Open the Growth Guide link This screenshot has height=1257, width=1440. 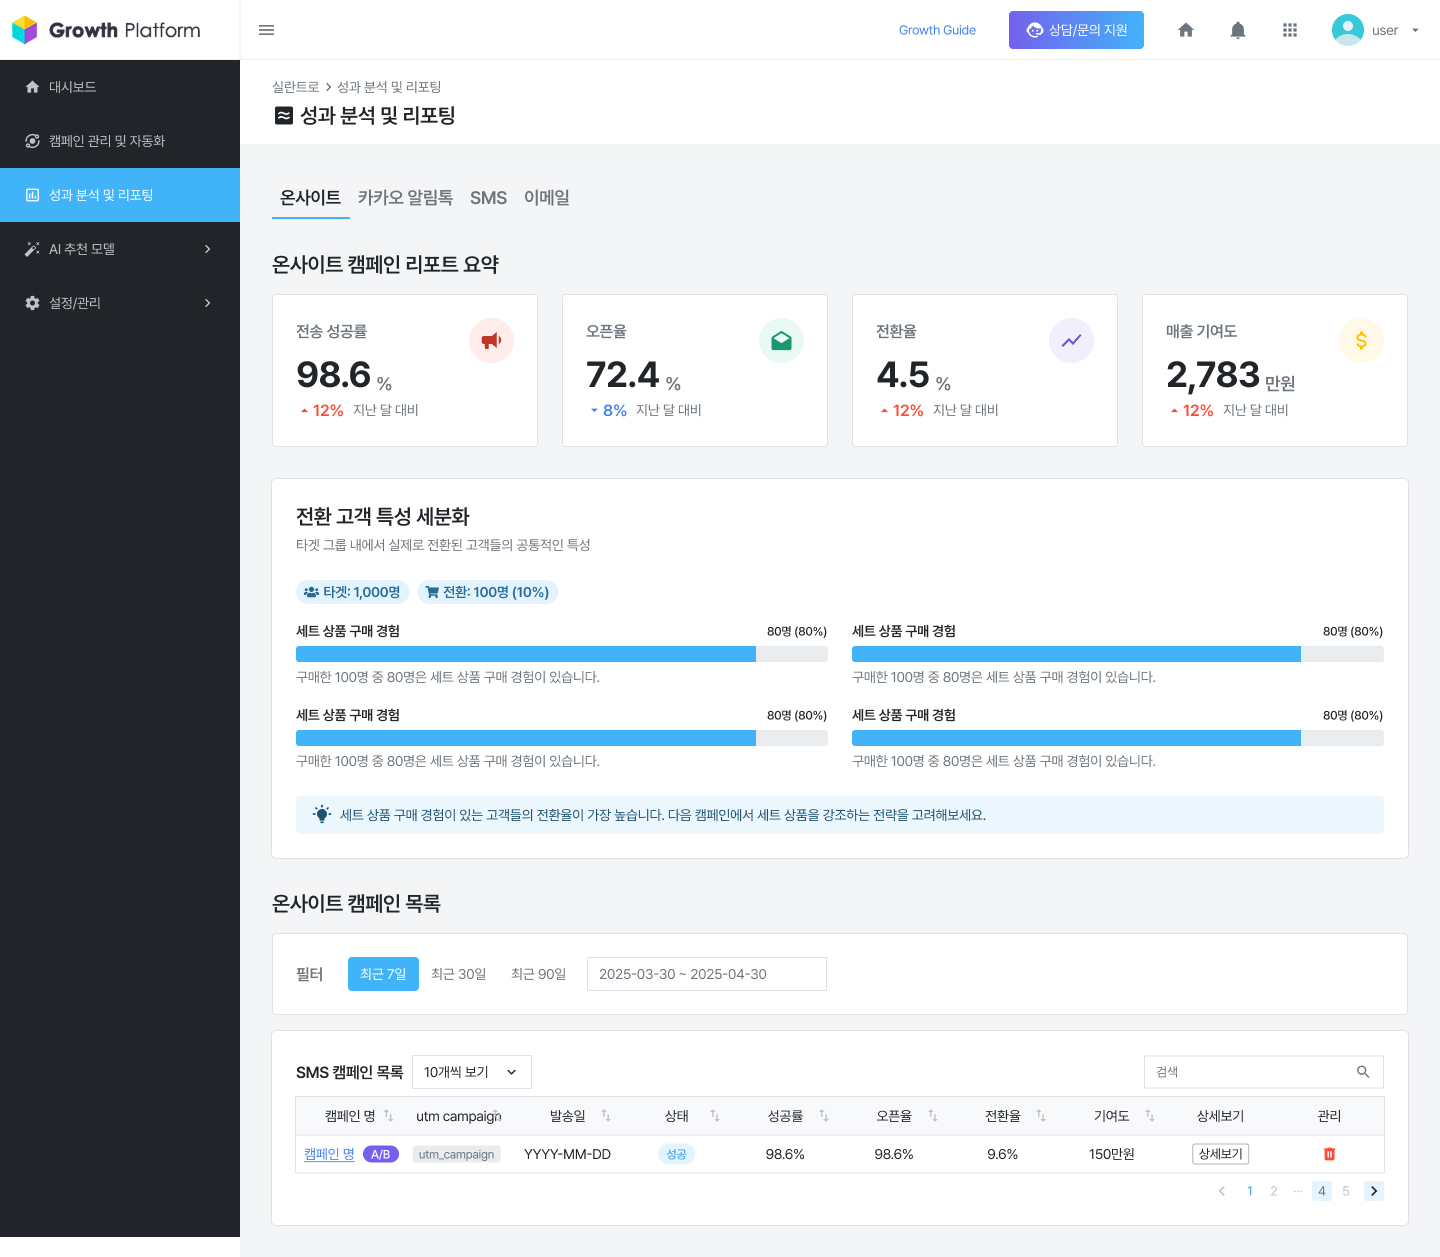937,30
